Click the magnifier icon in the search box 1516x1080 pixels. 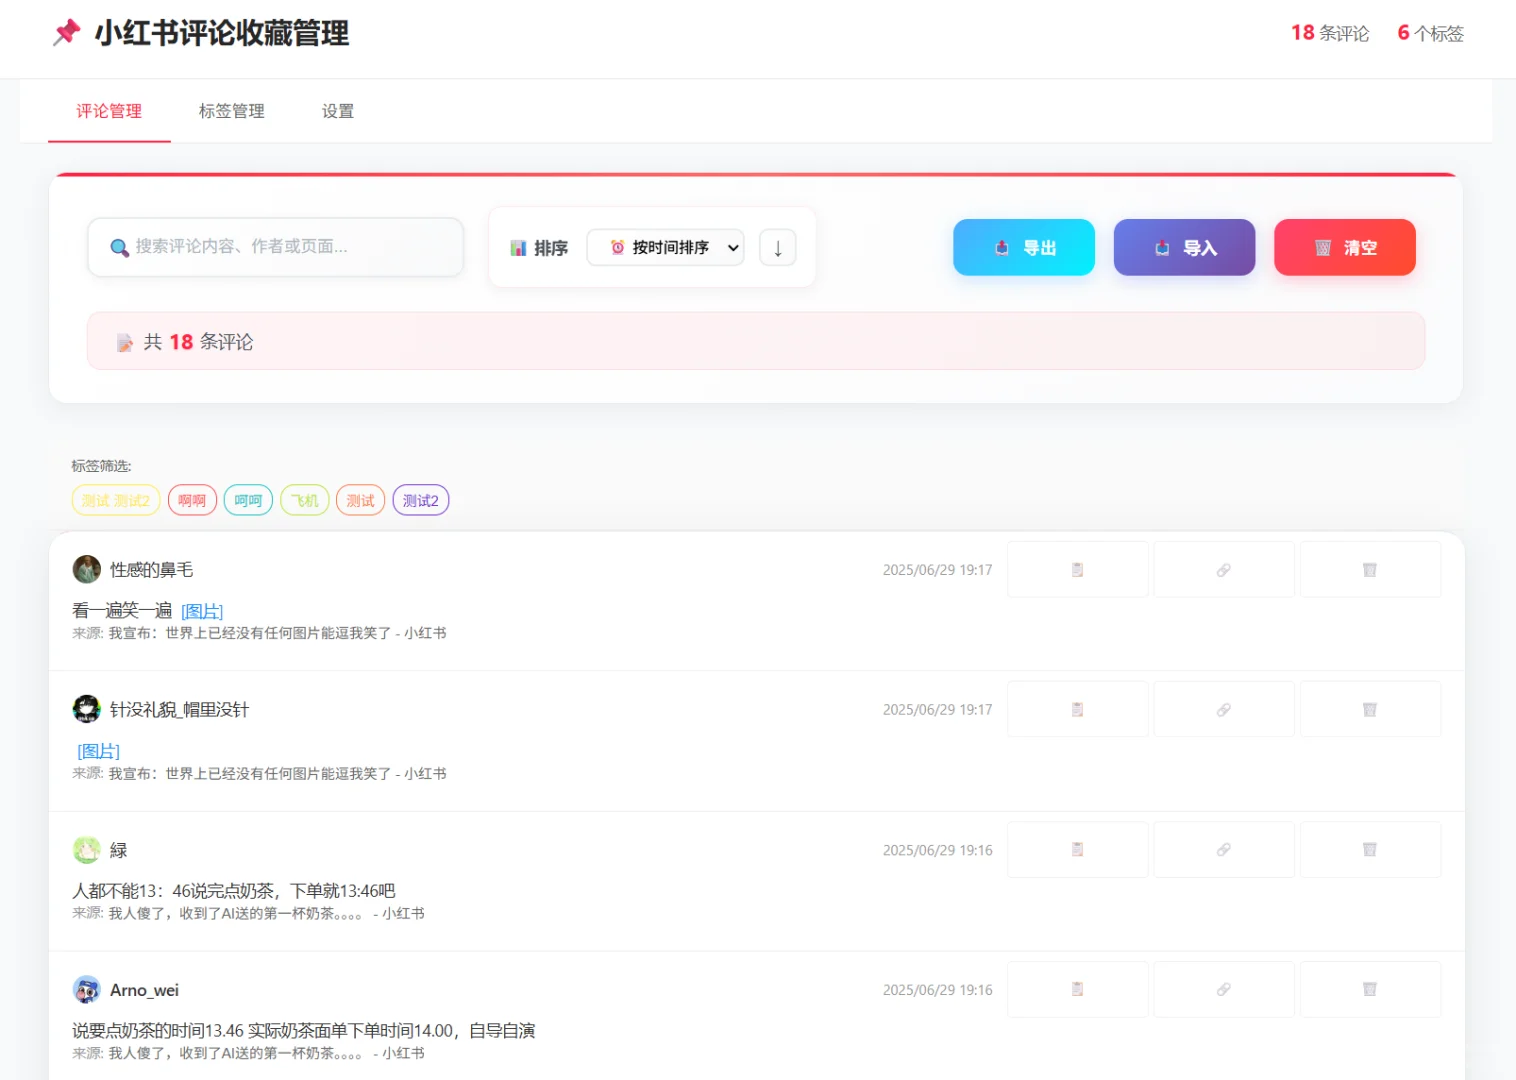119,247
